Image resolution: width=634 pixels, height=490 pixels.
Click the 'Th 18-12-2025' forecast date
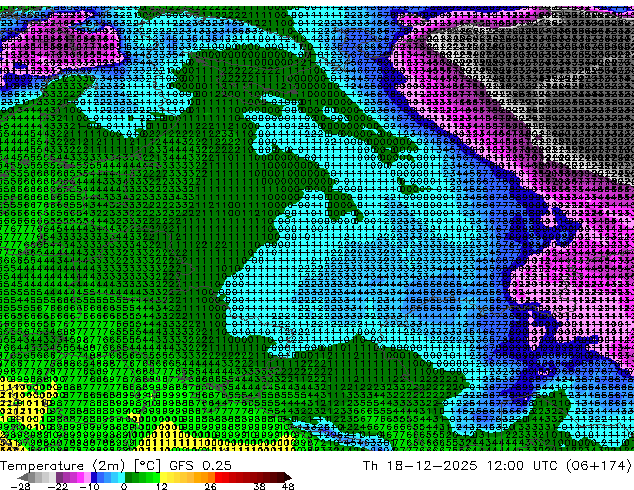[419, 466]
